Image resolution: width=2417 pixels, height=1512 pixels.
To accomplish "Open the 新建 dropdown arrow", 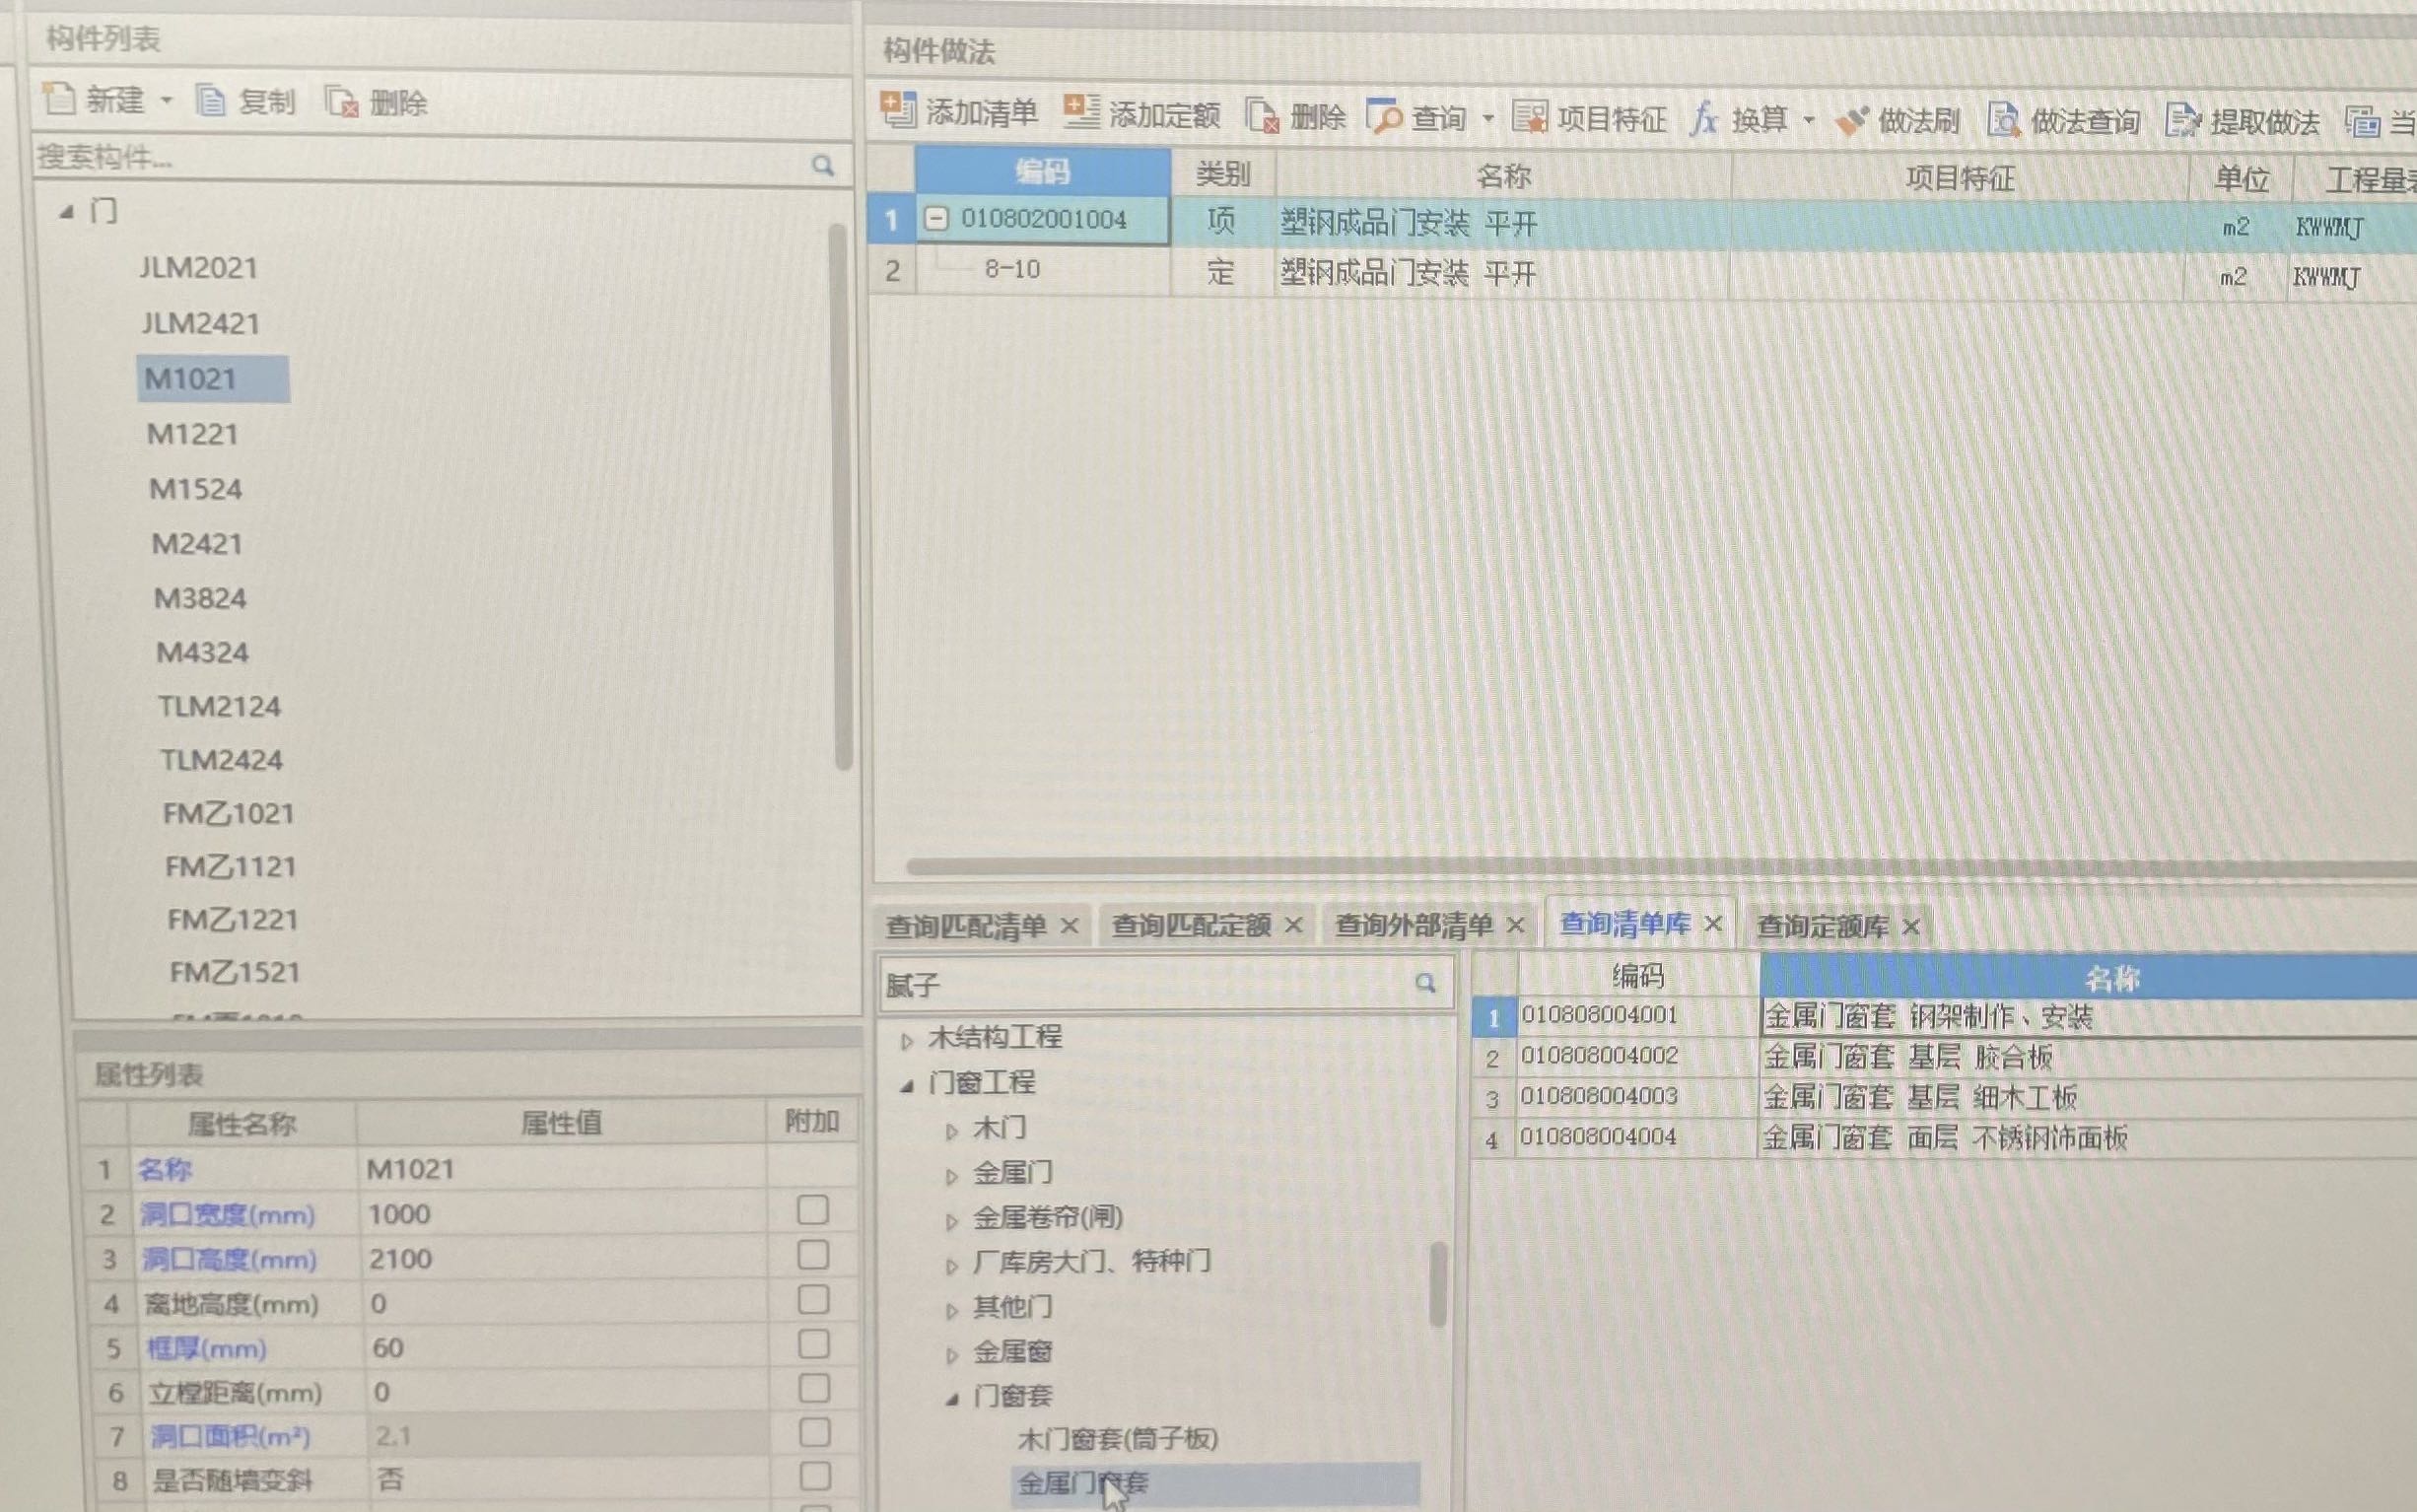I will [167, 101].
